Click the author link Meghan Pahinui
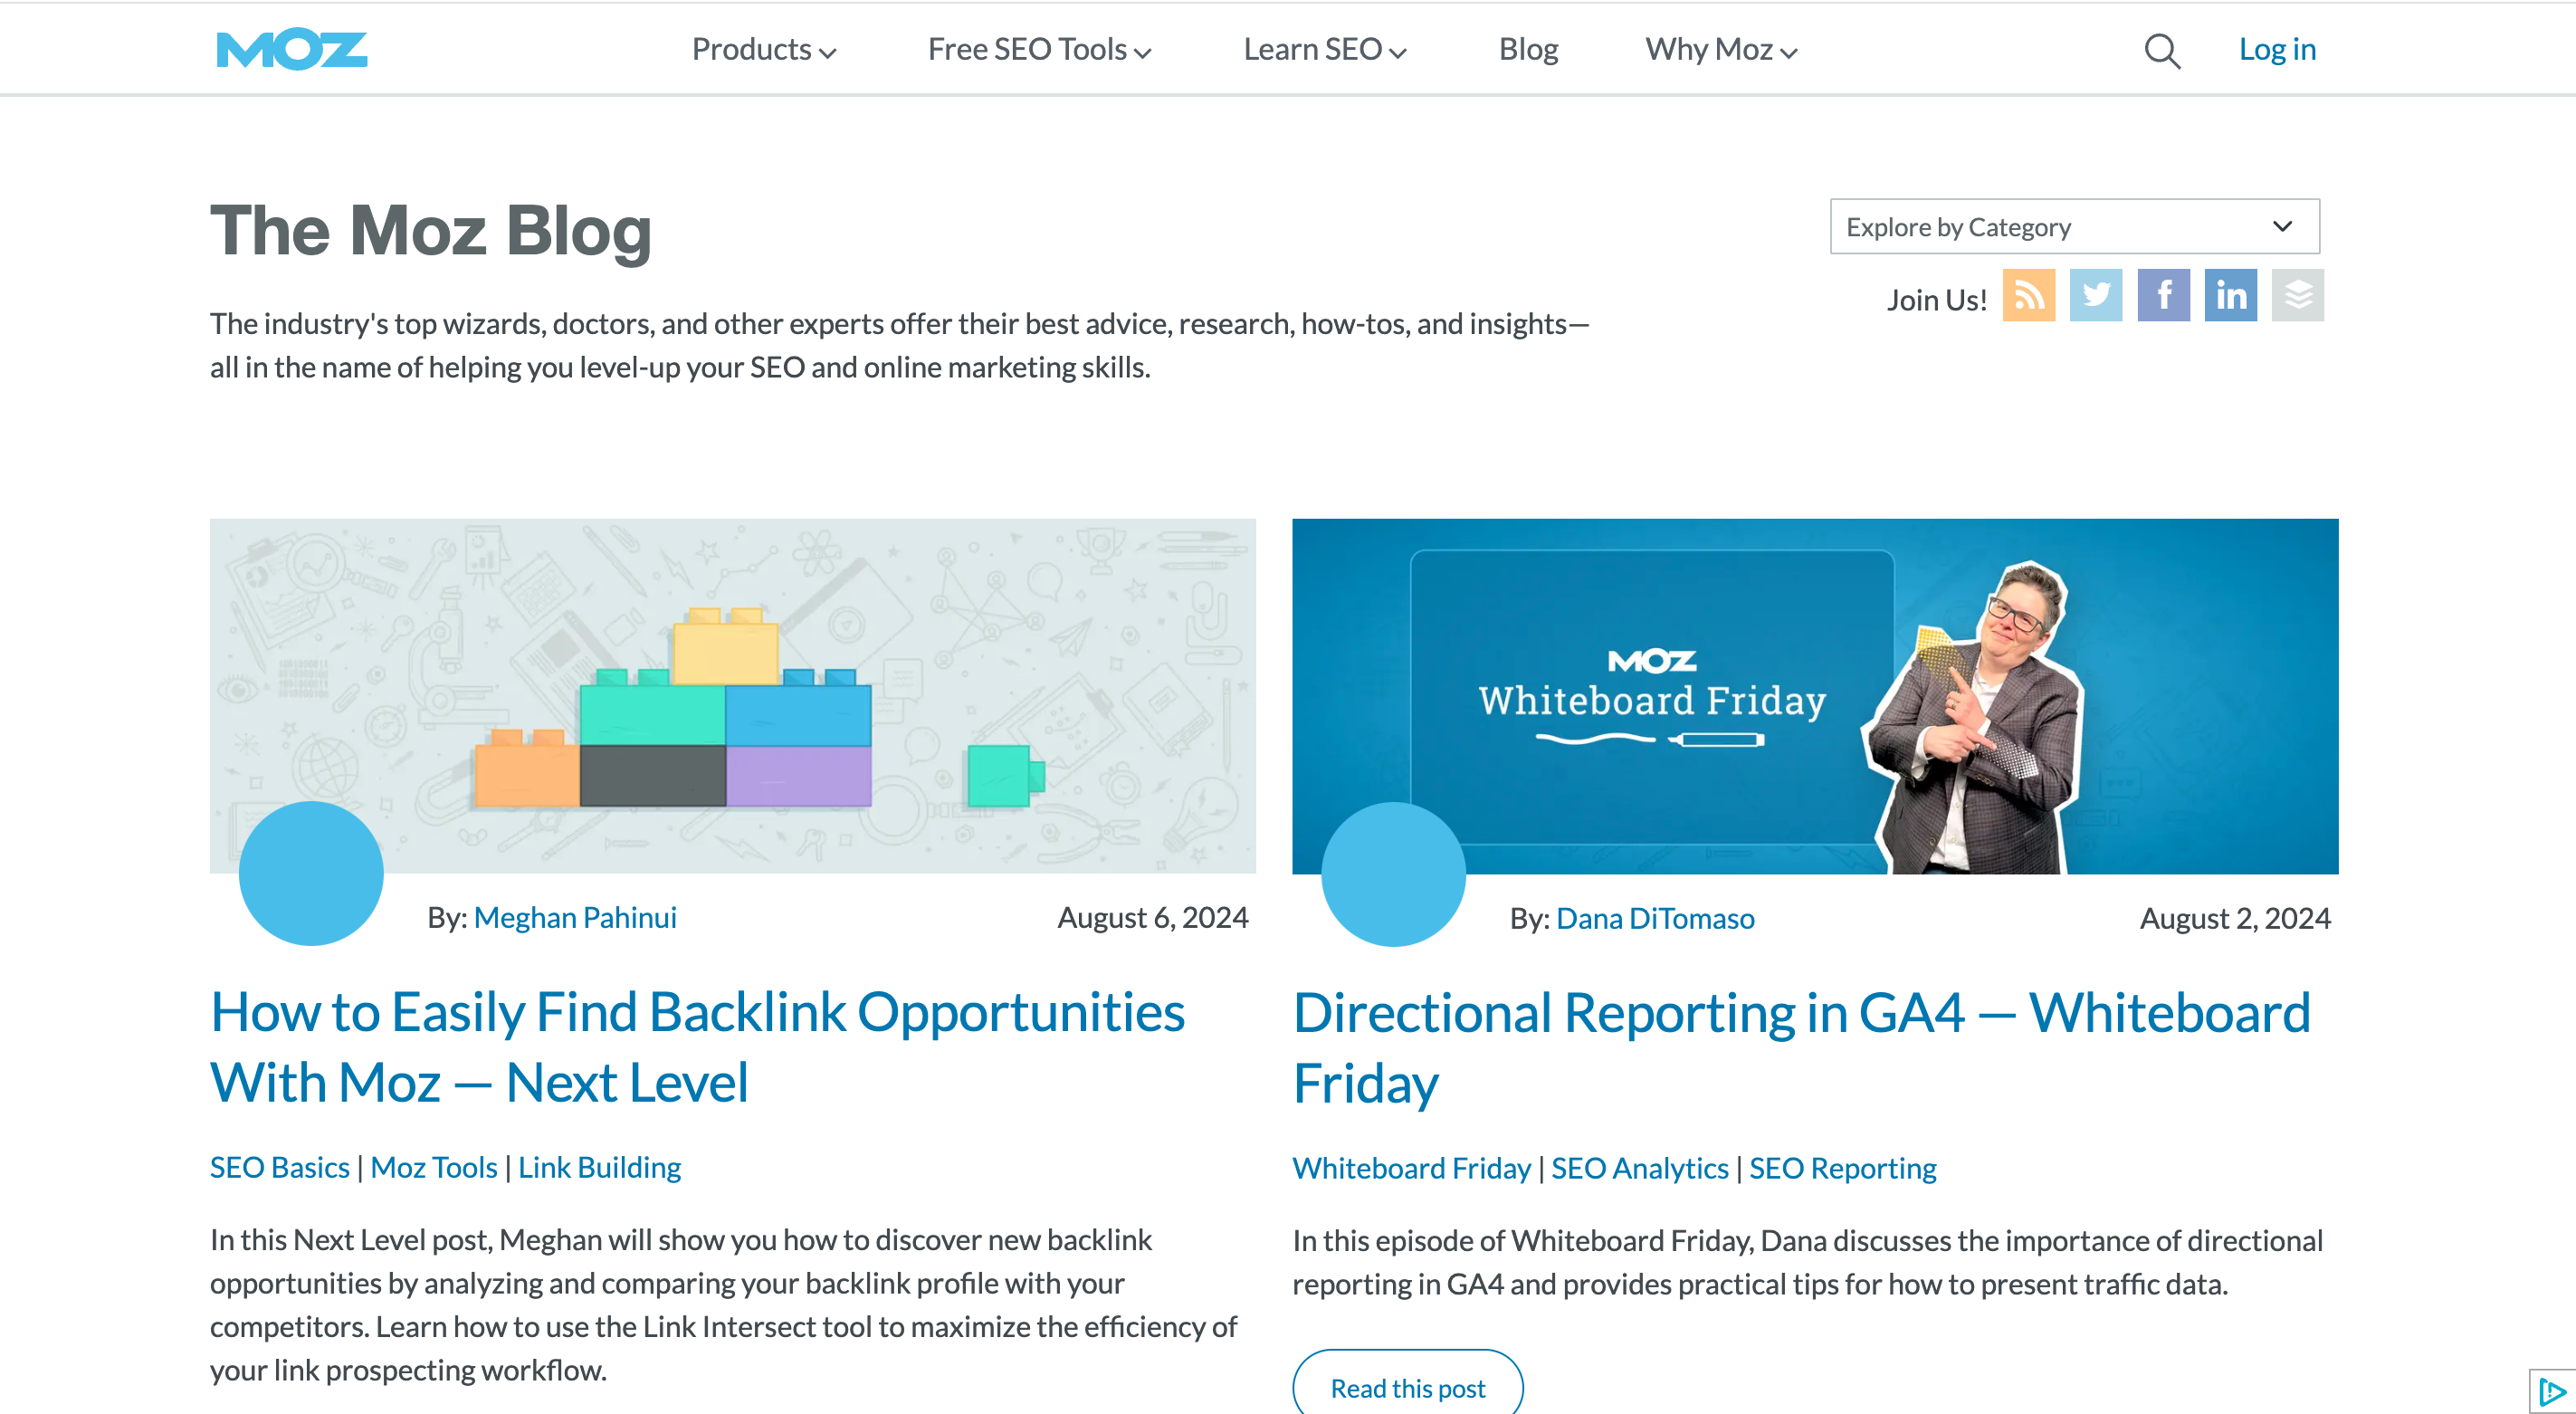Image resolution: width=2576 pixels, height=1414 pixels. click(x=573, y=916)
